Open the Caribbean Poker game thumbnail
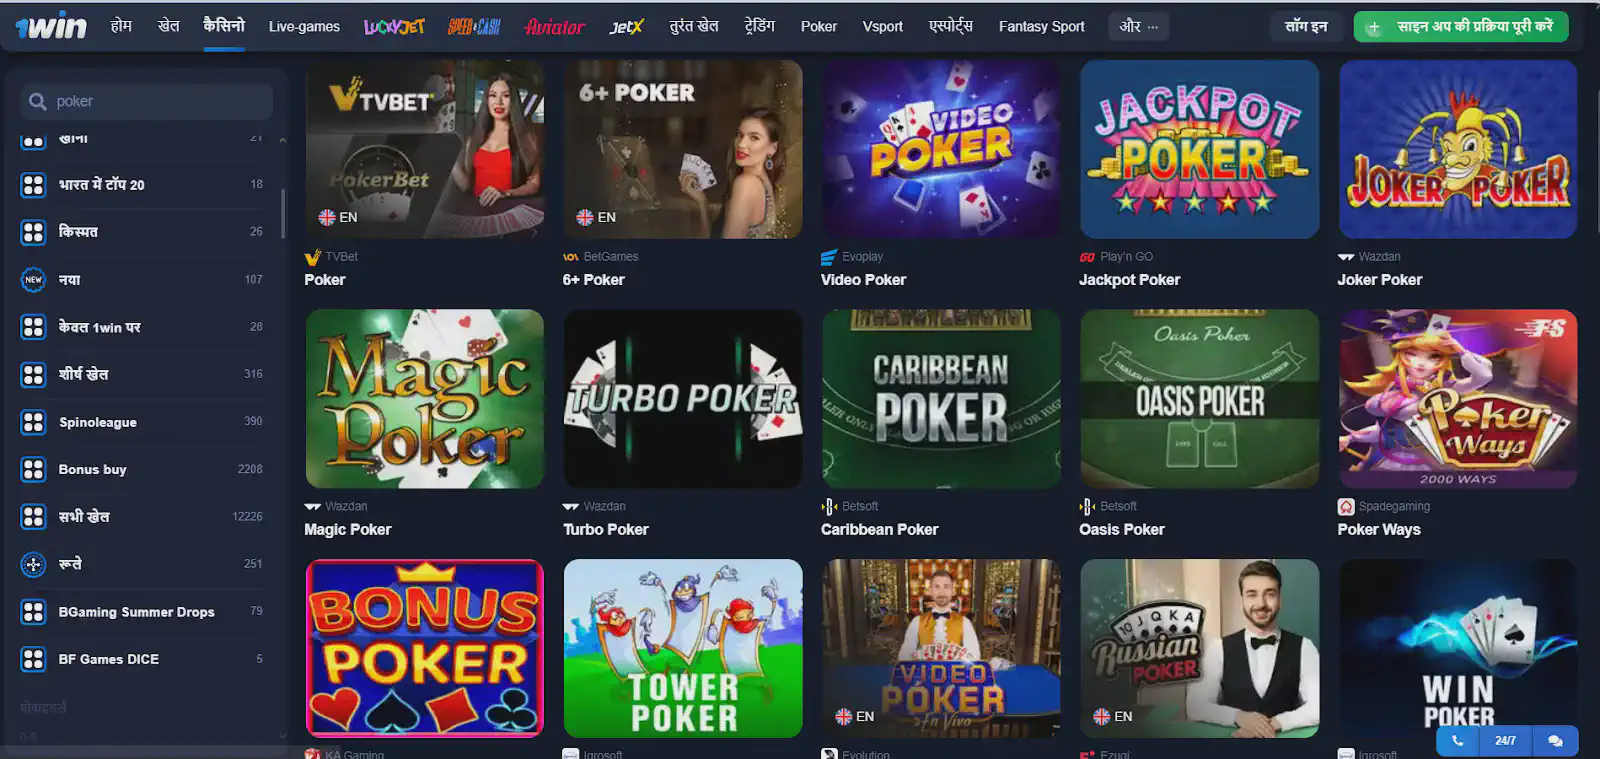The width and height of the screenshot is (1600, 759). [941, 399]
